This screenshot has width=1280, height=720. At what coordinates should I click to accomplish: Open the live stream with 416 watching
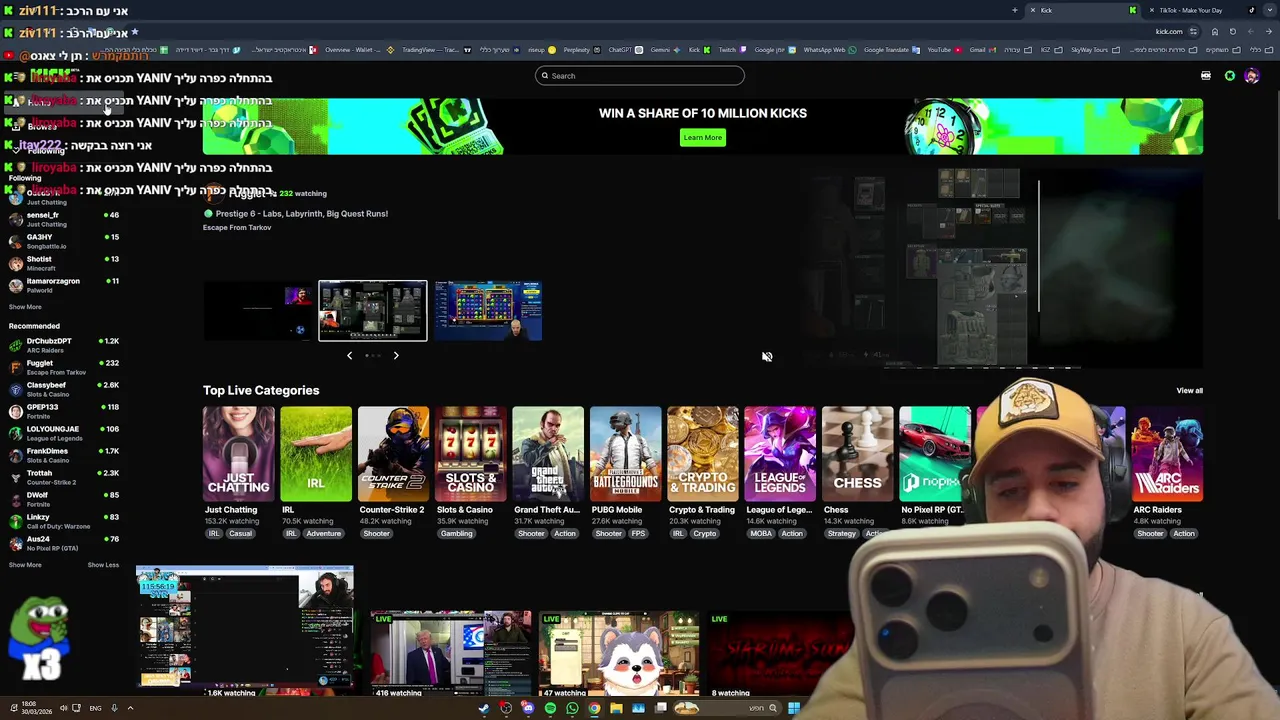tap(451, 655)
